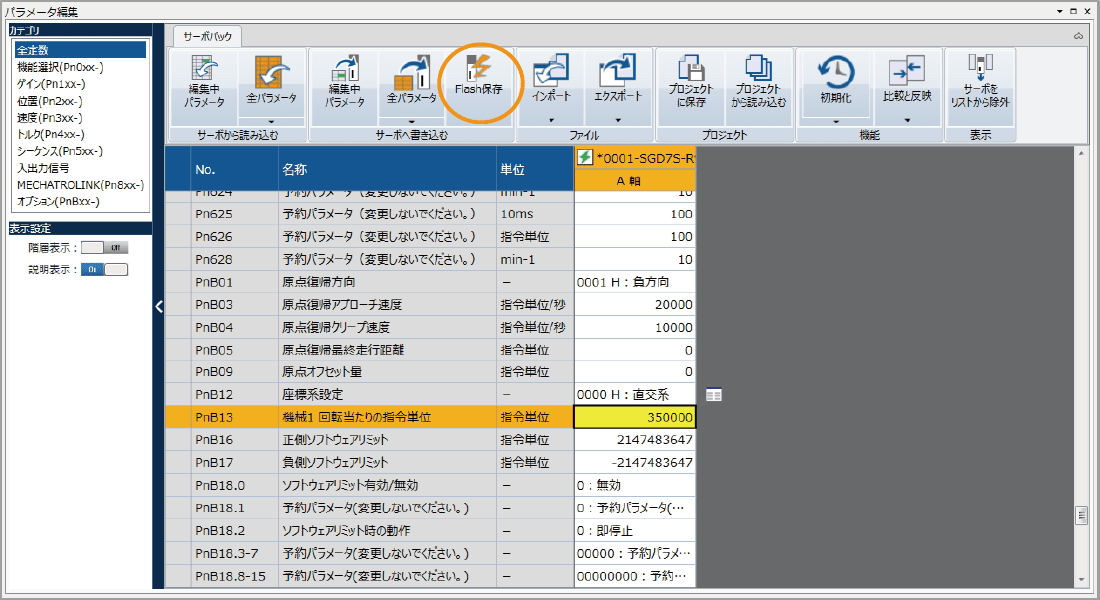1100x600 pixels.
Task: Toggle the 階層表示 switch
Action: click(x=105, y=247)
